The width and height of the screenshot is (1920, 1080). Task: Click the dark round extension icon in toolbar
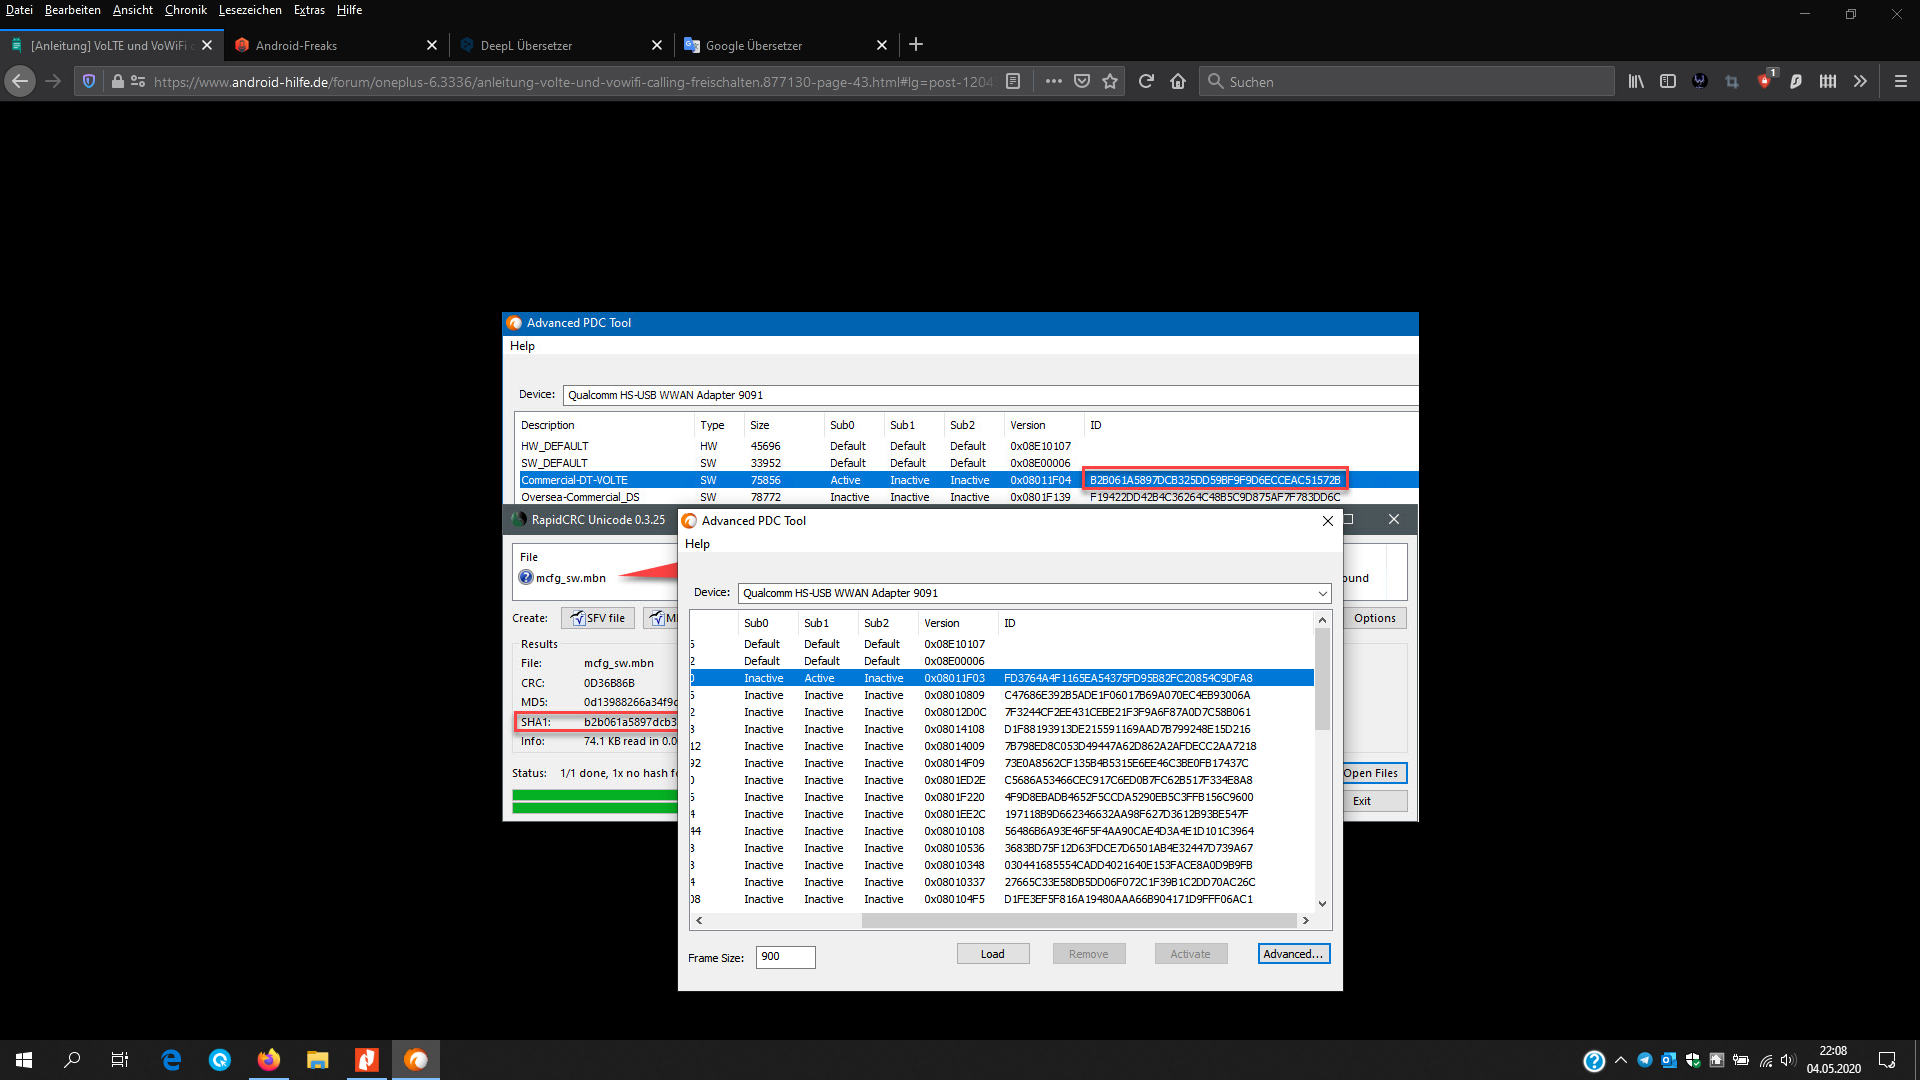click(x=1700, y=81)
